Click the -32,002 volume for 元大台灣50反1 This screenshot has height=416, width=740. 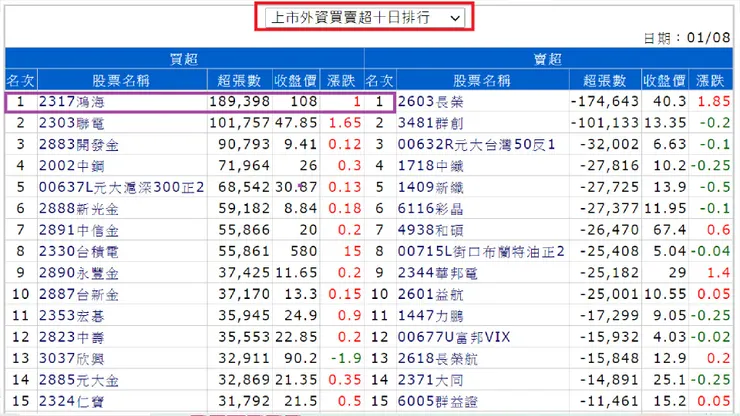click(x=609, y=144)
